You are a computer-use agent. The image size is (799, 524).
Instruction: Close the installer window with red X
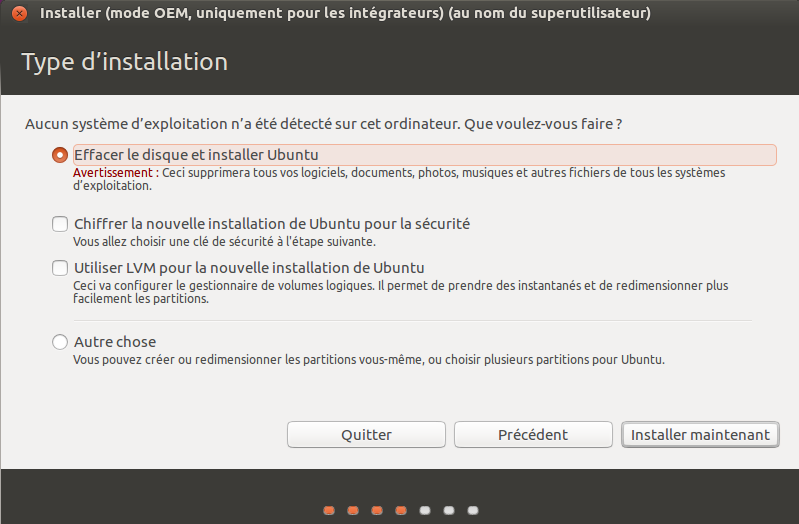point(19,13)
